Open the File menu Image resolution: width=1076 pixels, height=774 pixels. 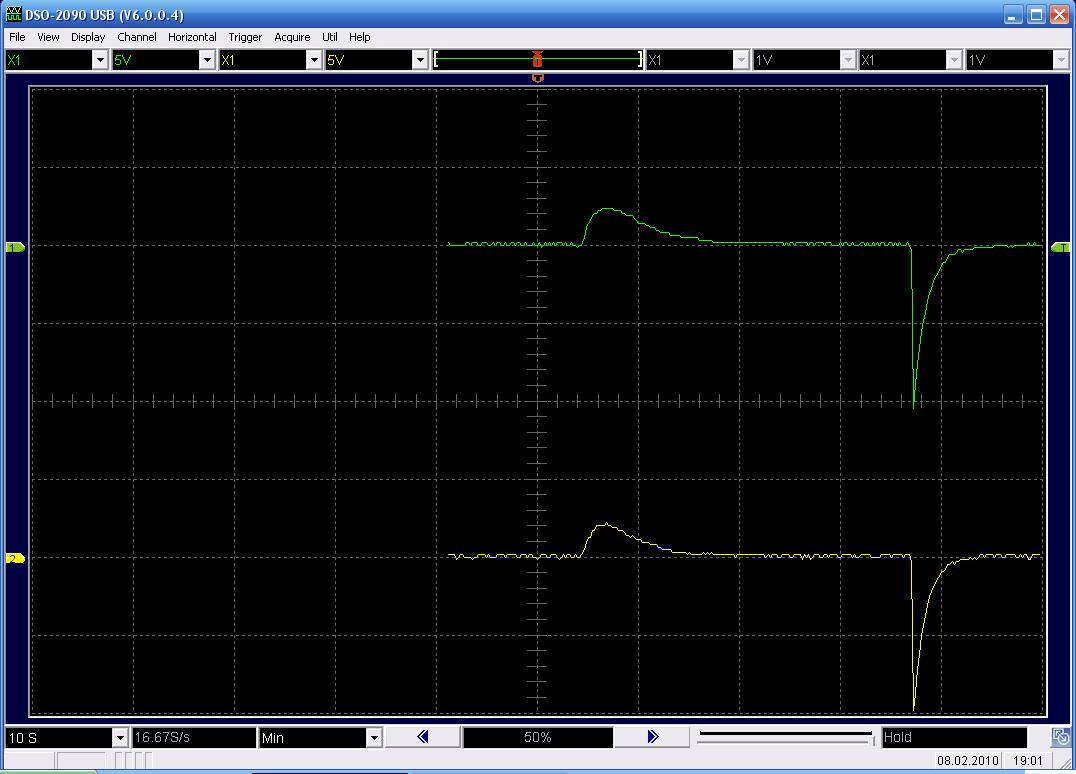[x=17, y=37]
